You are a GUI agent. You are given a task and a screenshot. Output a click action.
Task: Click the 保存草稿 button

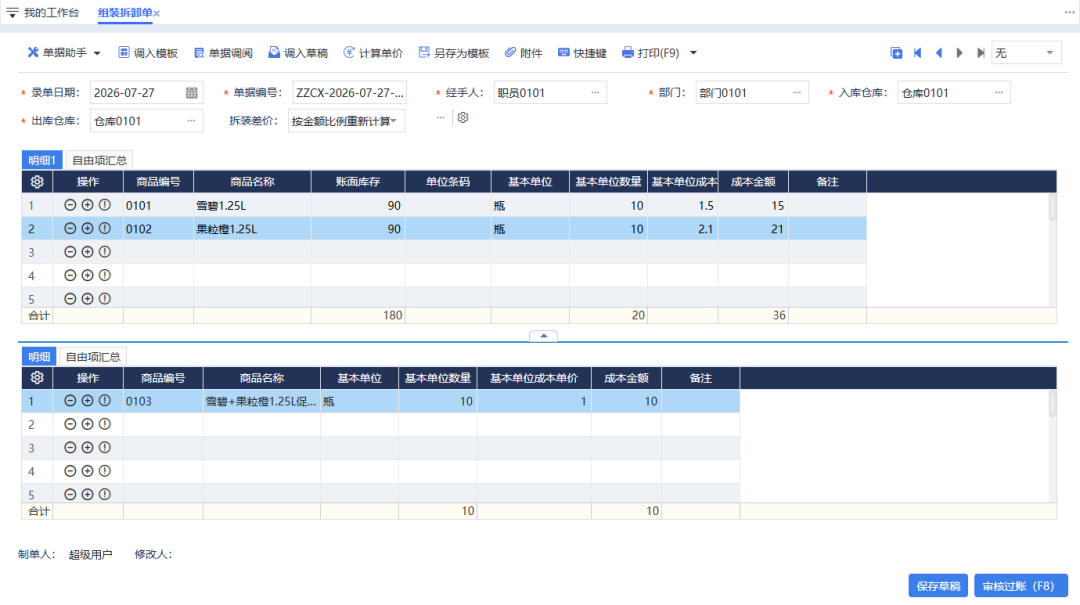[x=937, y=586]
